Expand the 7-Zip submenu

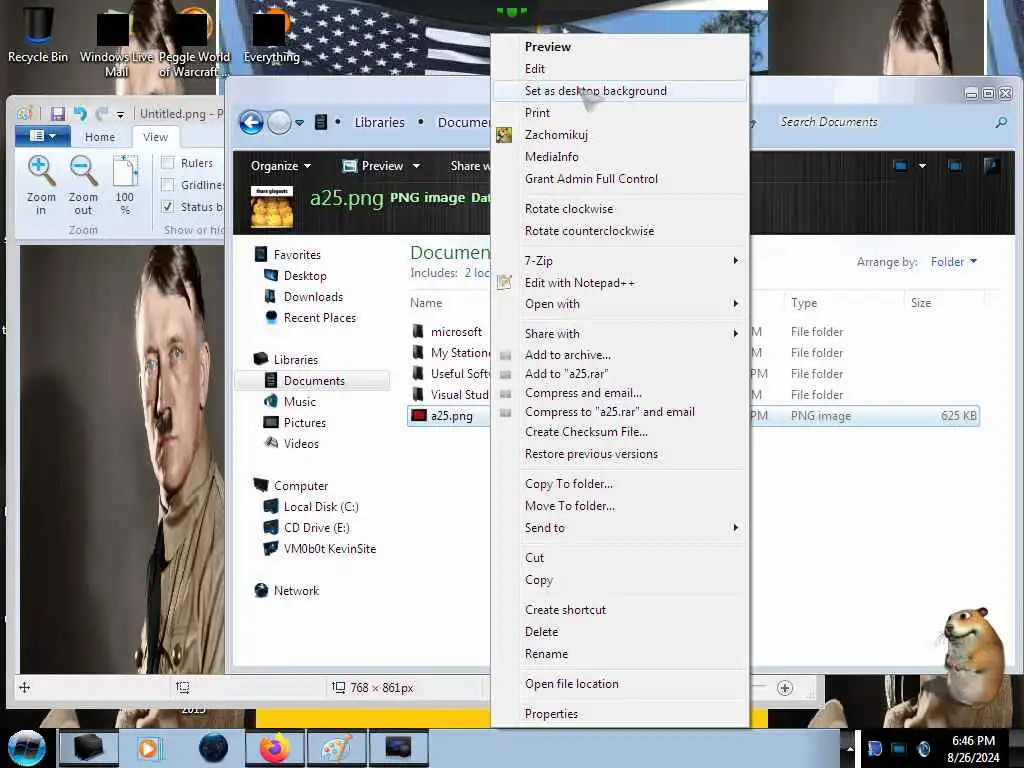(619, 261)
